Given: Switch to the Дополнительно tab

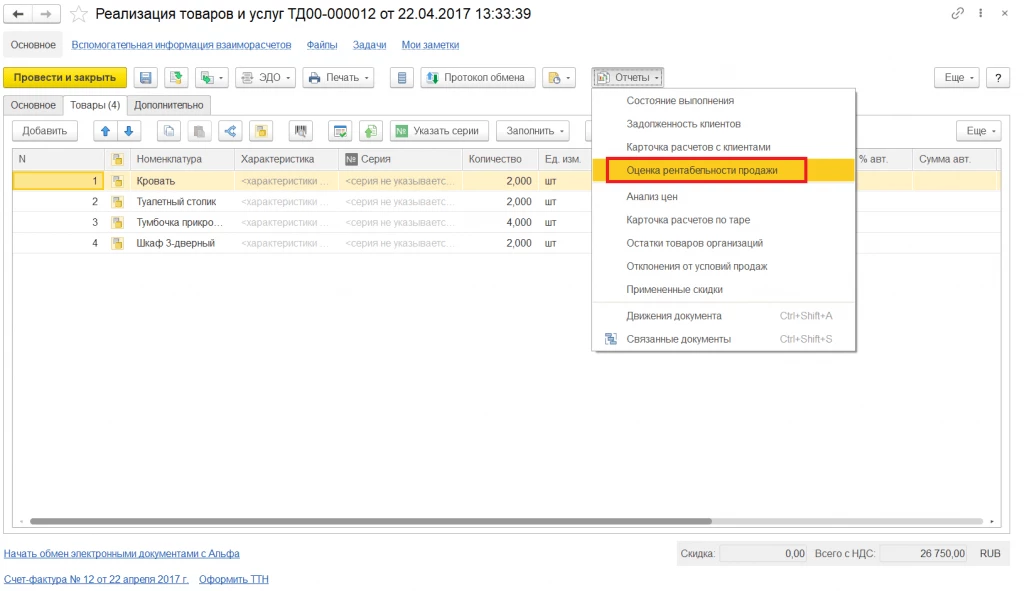Looking at the screenshot, I should coord(168,105).
